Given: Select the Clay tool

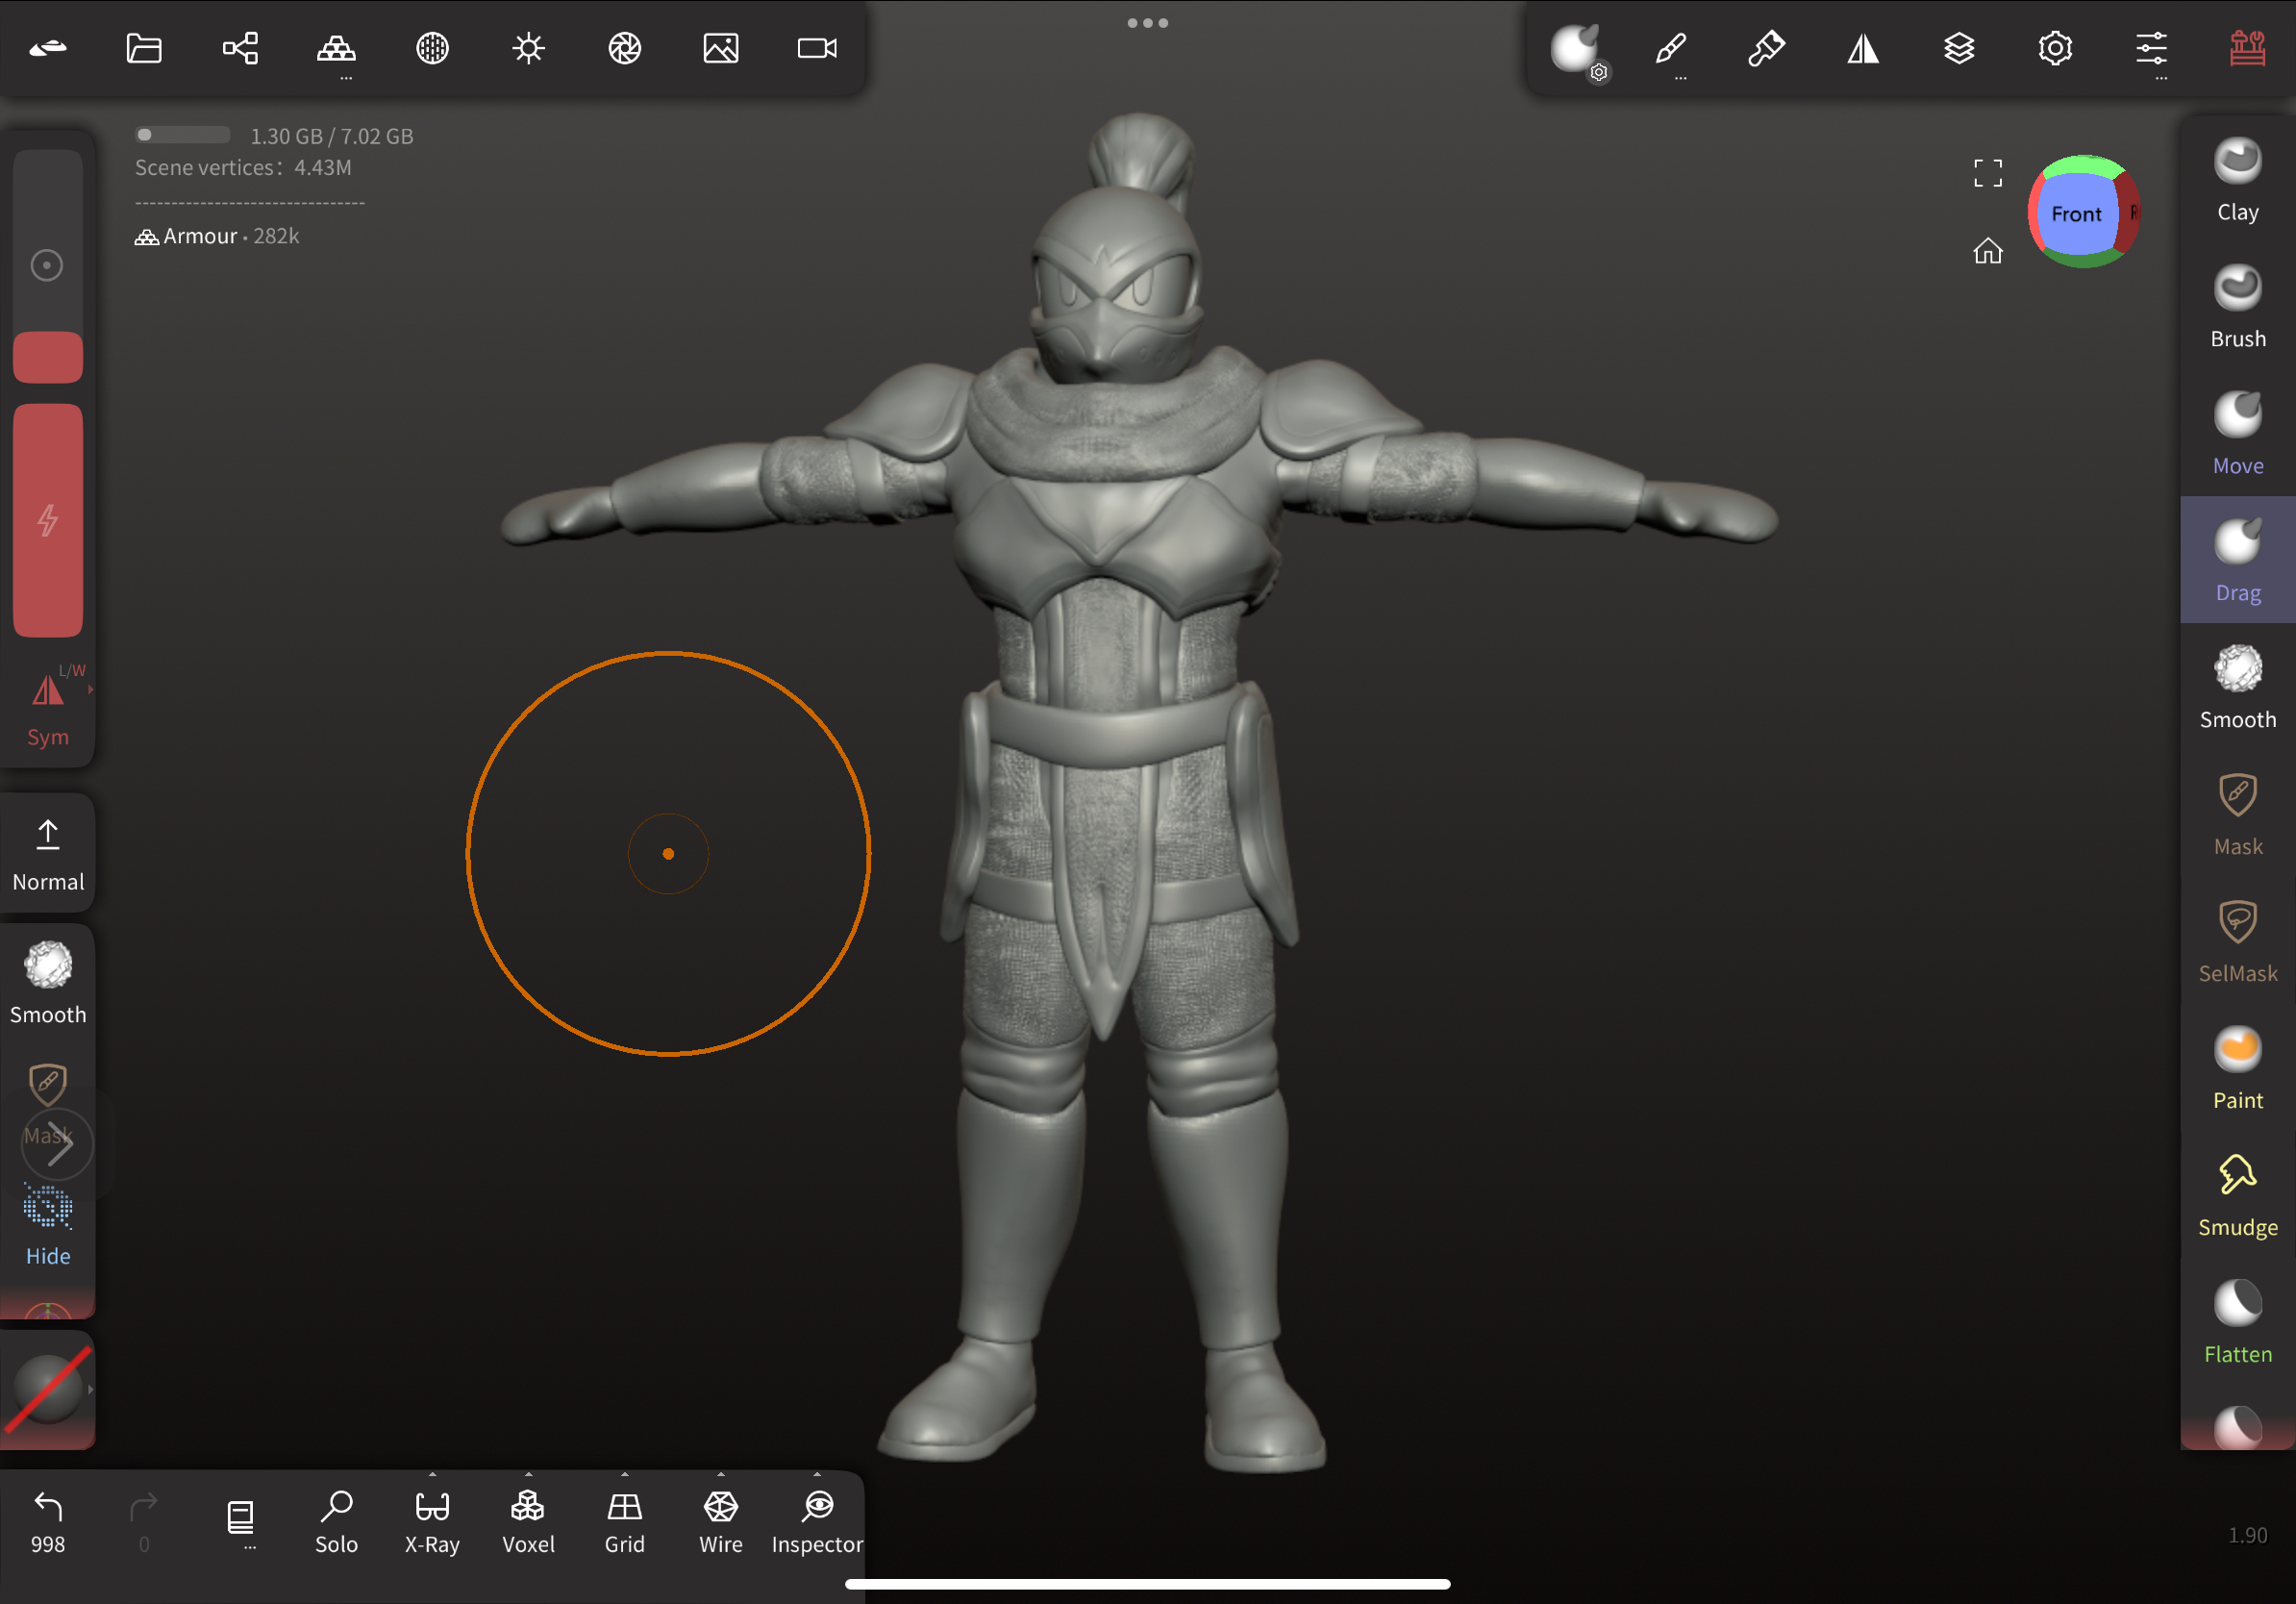Looking at the screenshot, I should coord(2237,180).
